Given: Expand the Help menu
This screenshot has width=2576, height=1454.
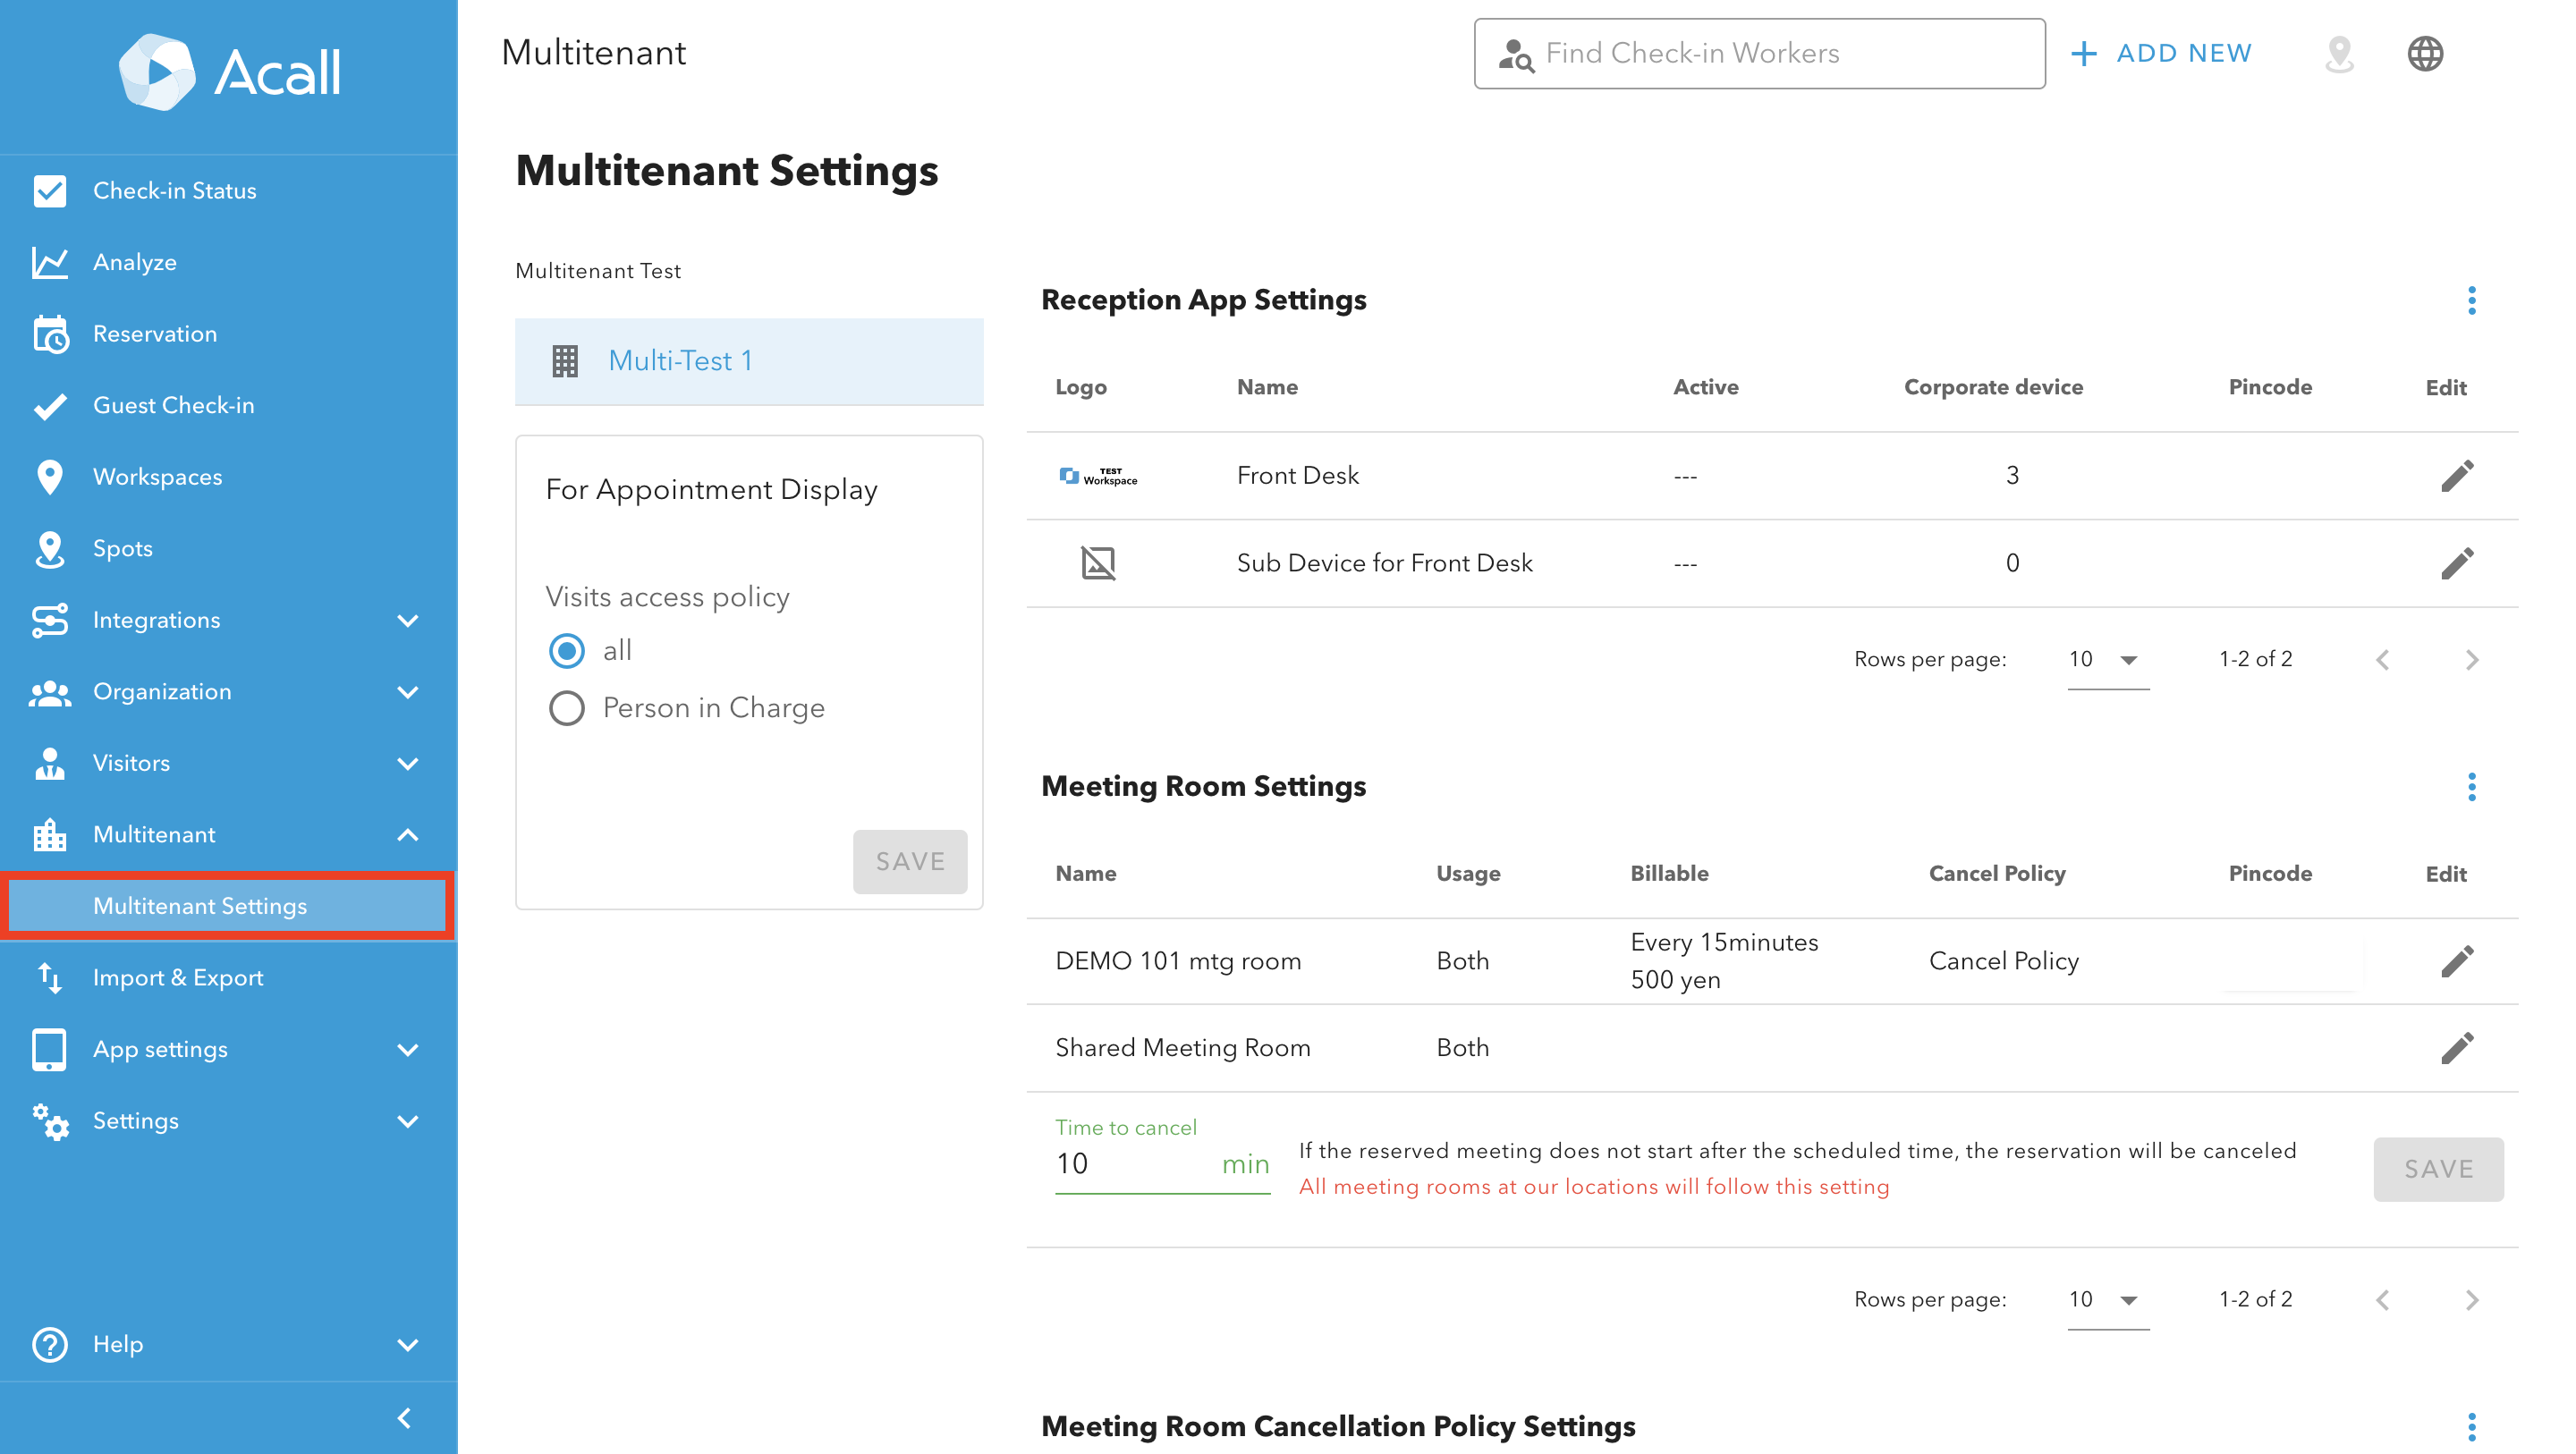Looking at the screenshot, I should [x=407, y=1344].
